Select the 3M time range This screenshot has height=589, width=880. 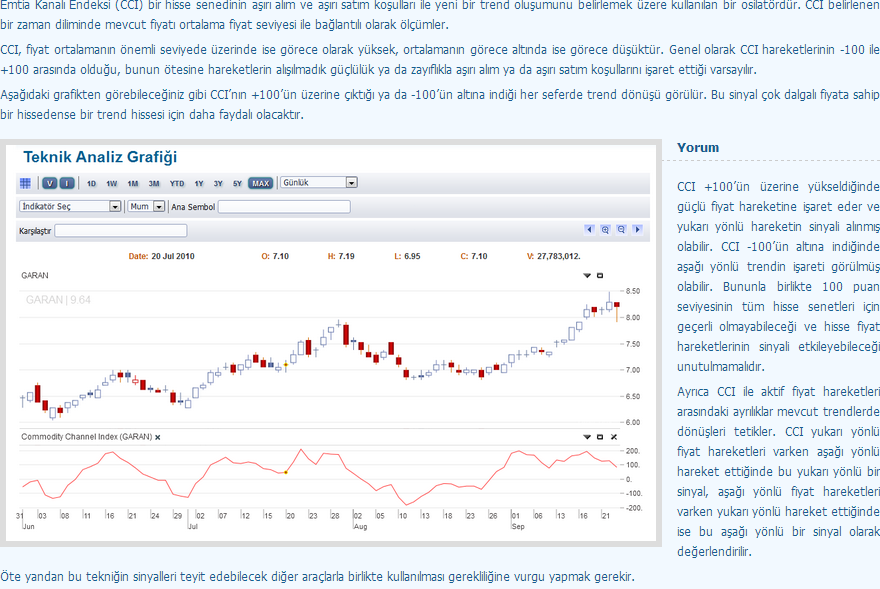click(x=154, y=184)
